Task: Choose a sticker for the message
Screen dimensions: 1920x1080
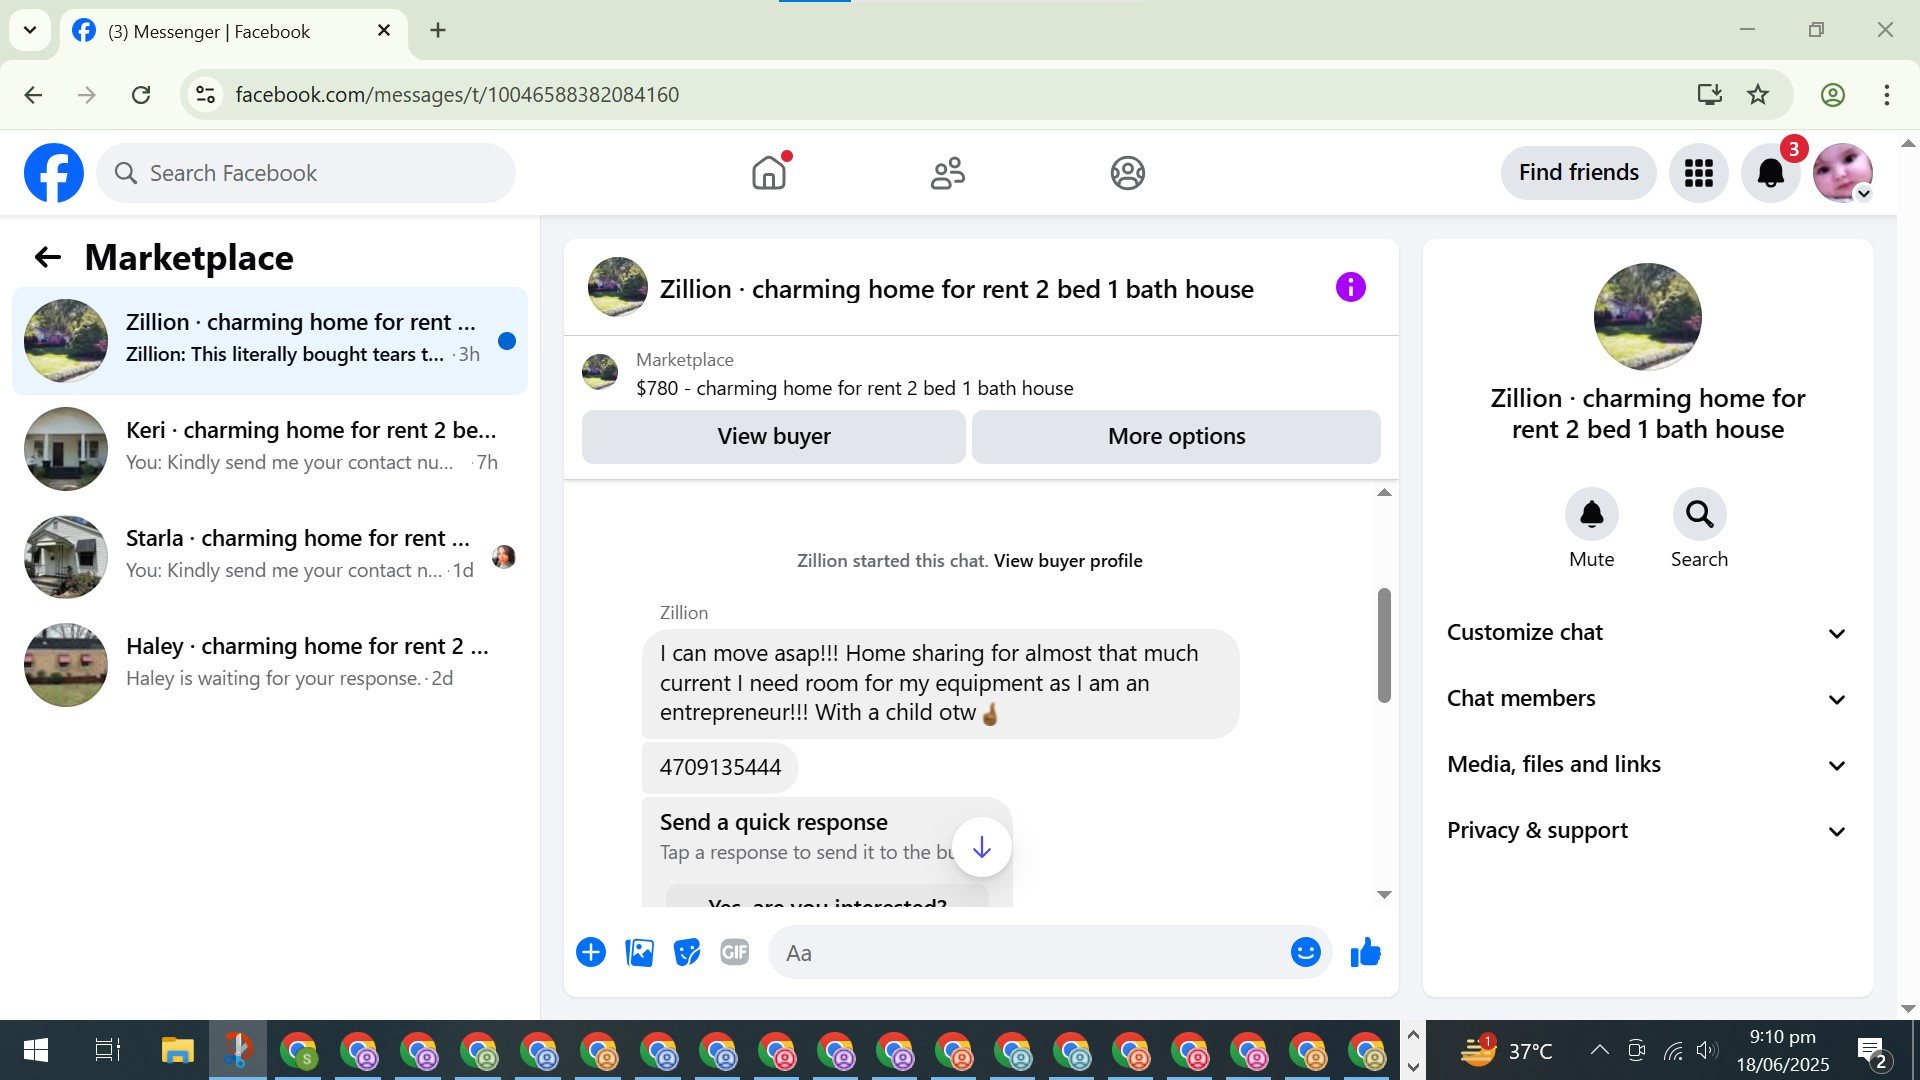Action: click(x=687, y=953)
